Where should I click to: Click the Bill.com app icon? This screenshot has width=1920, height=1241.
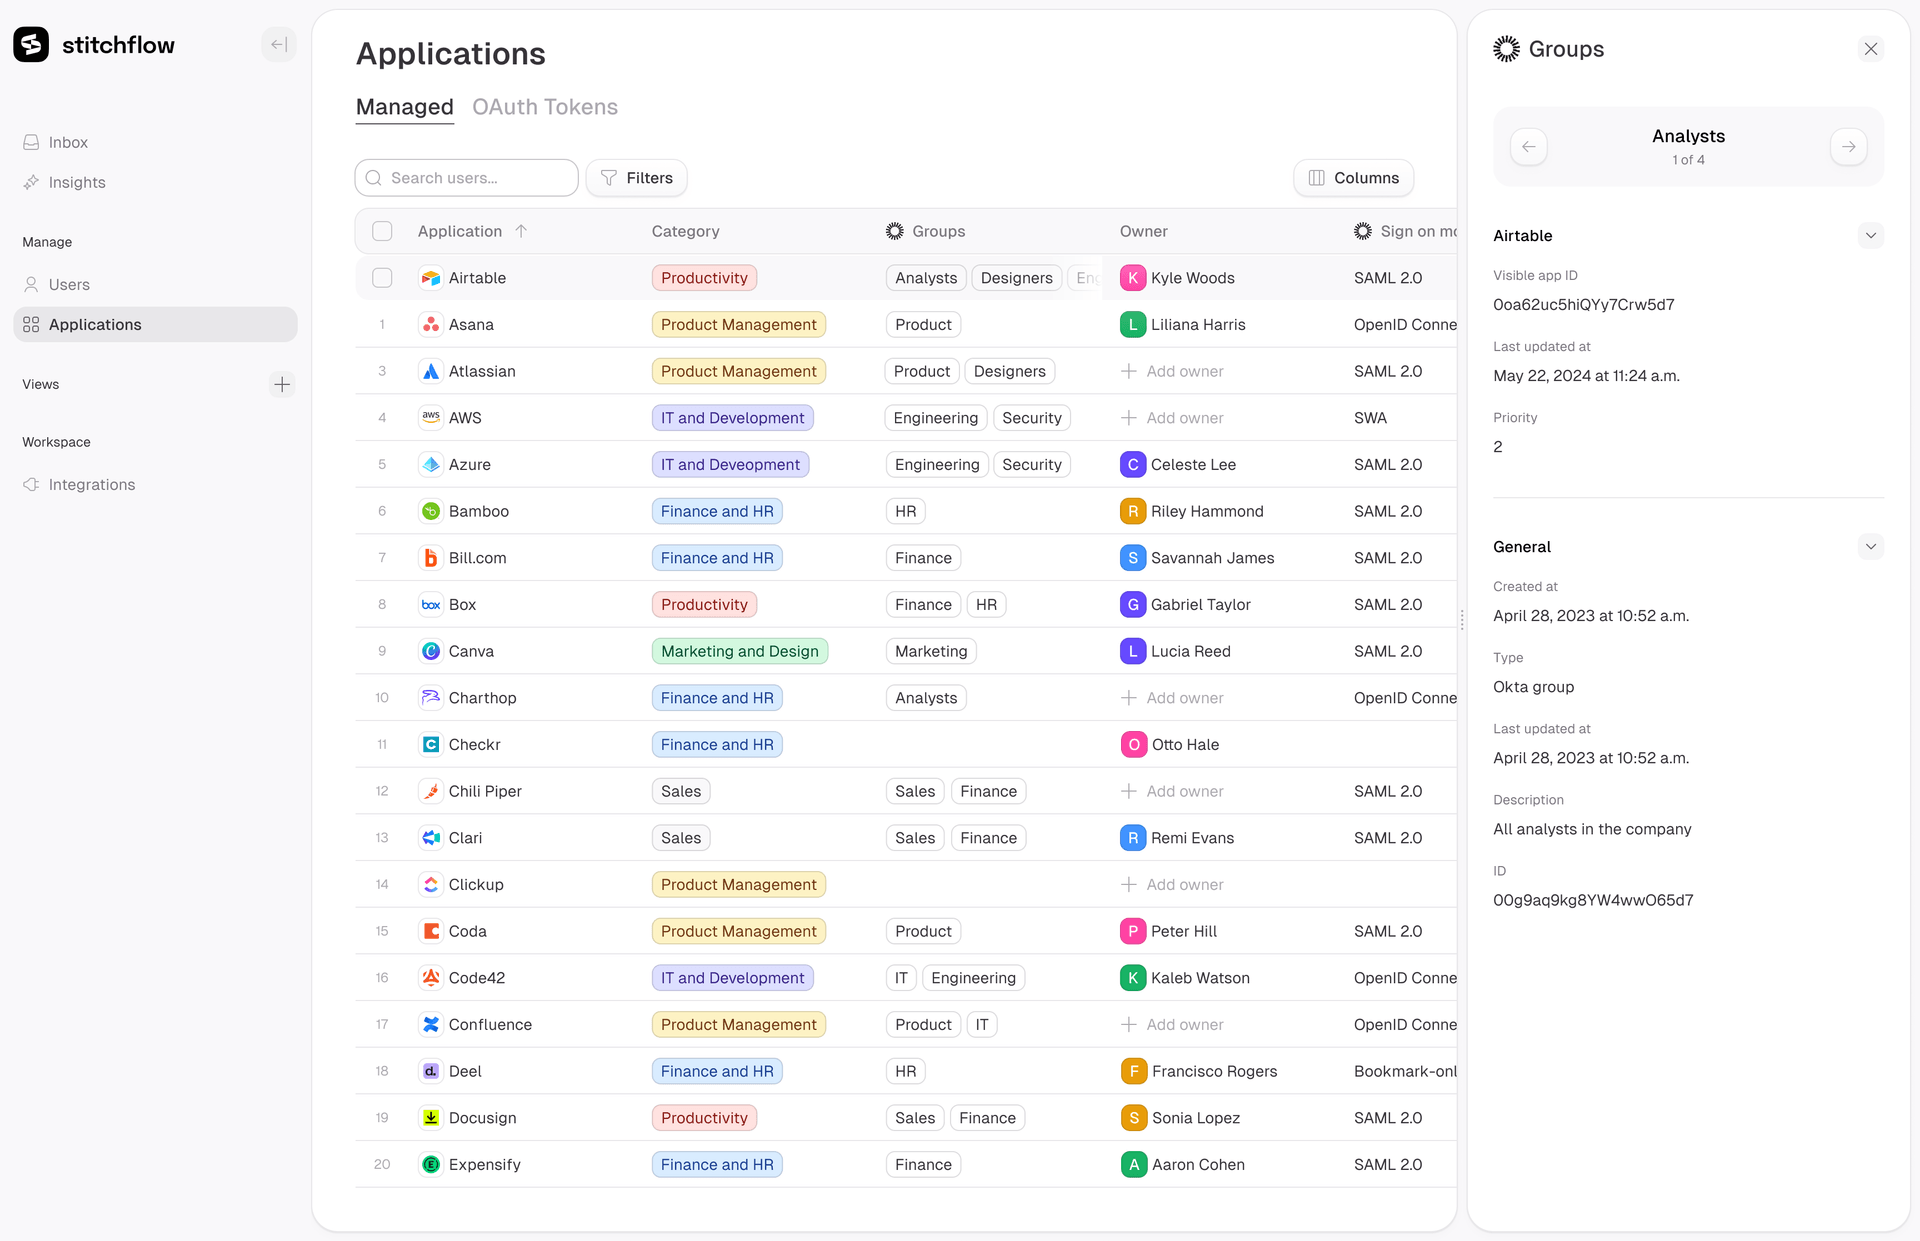(x=431, y=558)
